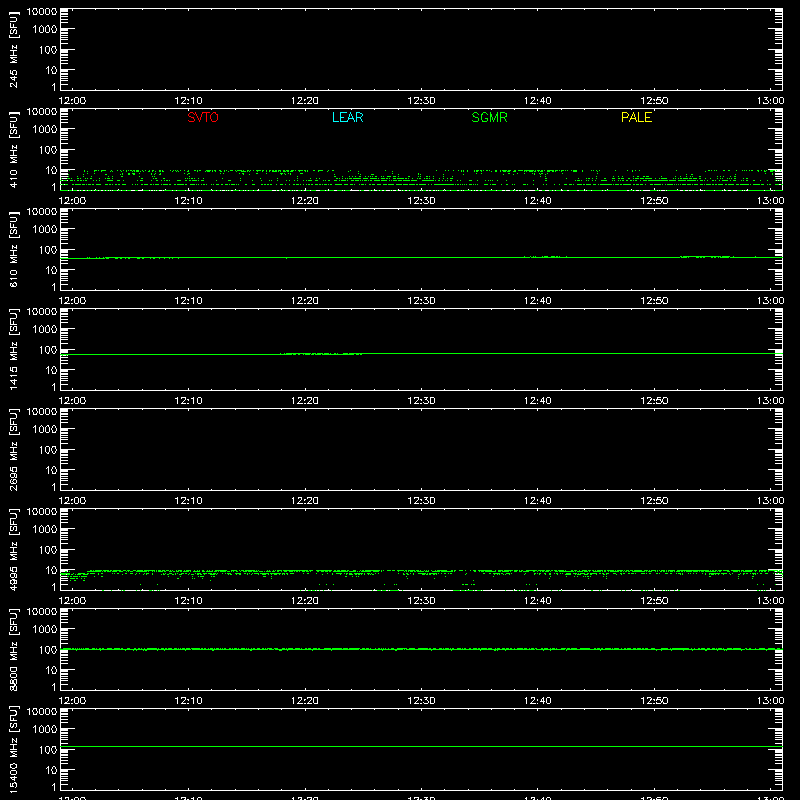The height and width of the screenshot is (800, 800).
Task: Click 12:20 tick under the 1415 MHz panel
Action: coord(305,401)
